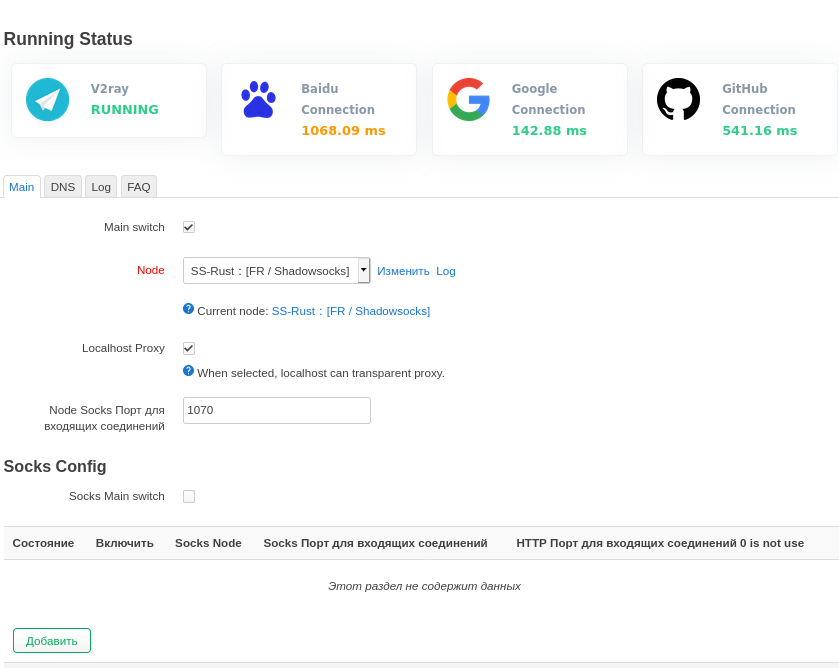Disable the Localhost Proxy checkbox
Screen dimensions: 839x668
(x=189, y=348)
